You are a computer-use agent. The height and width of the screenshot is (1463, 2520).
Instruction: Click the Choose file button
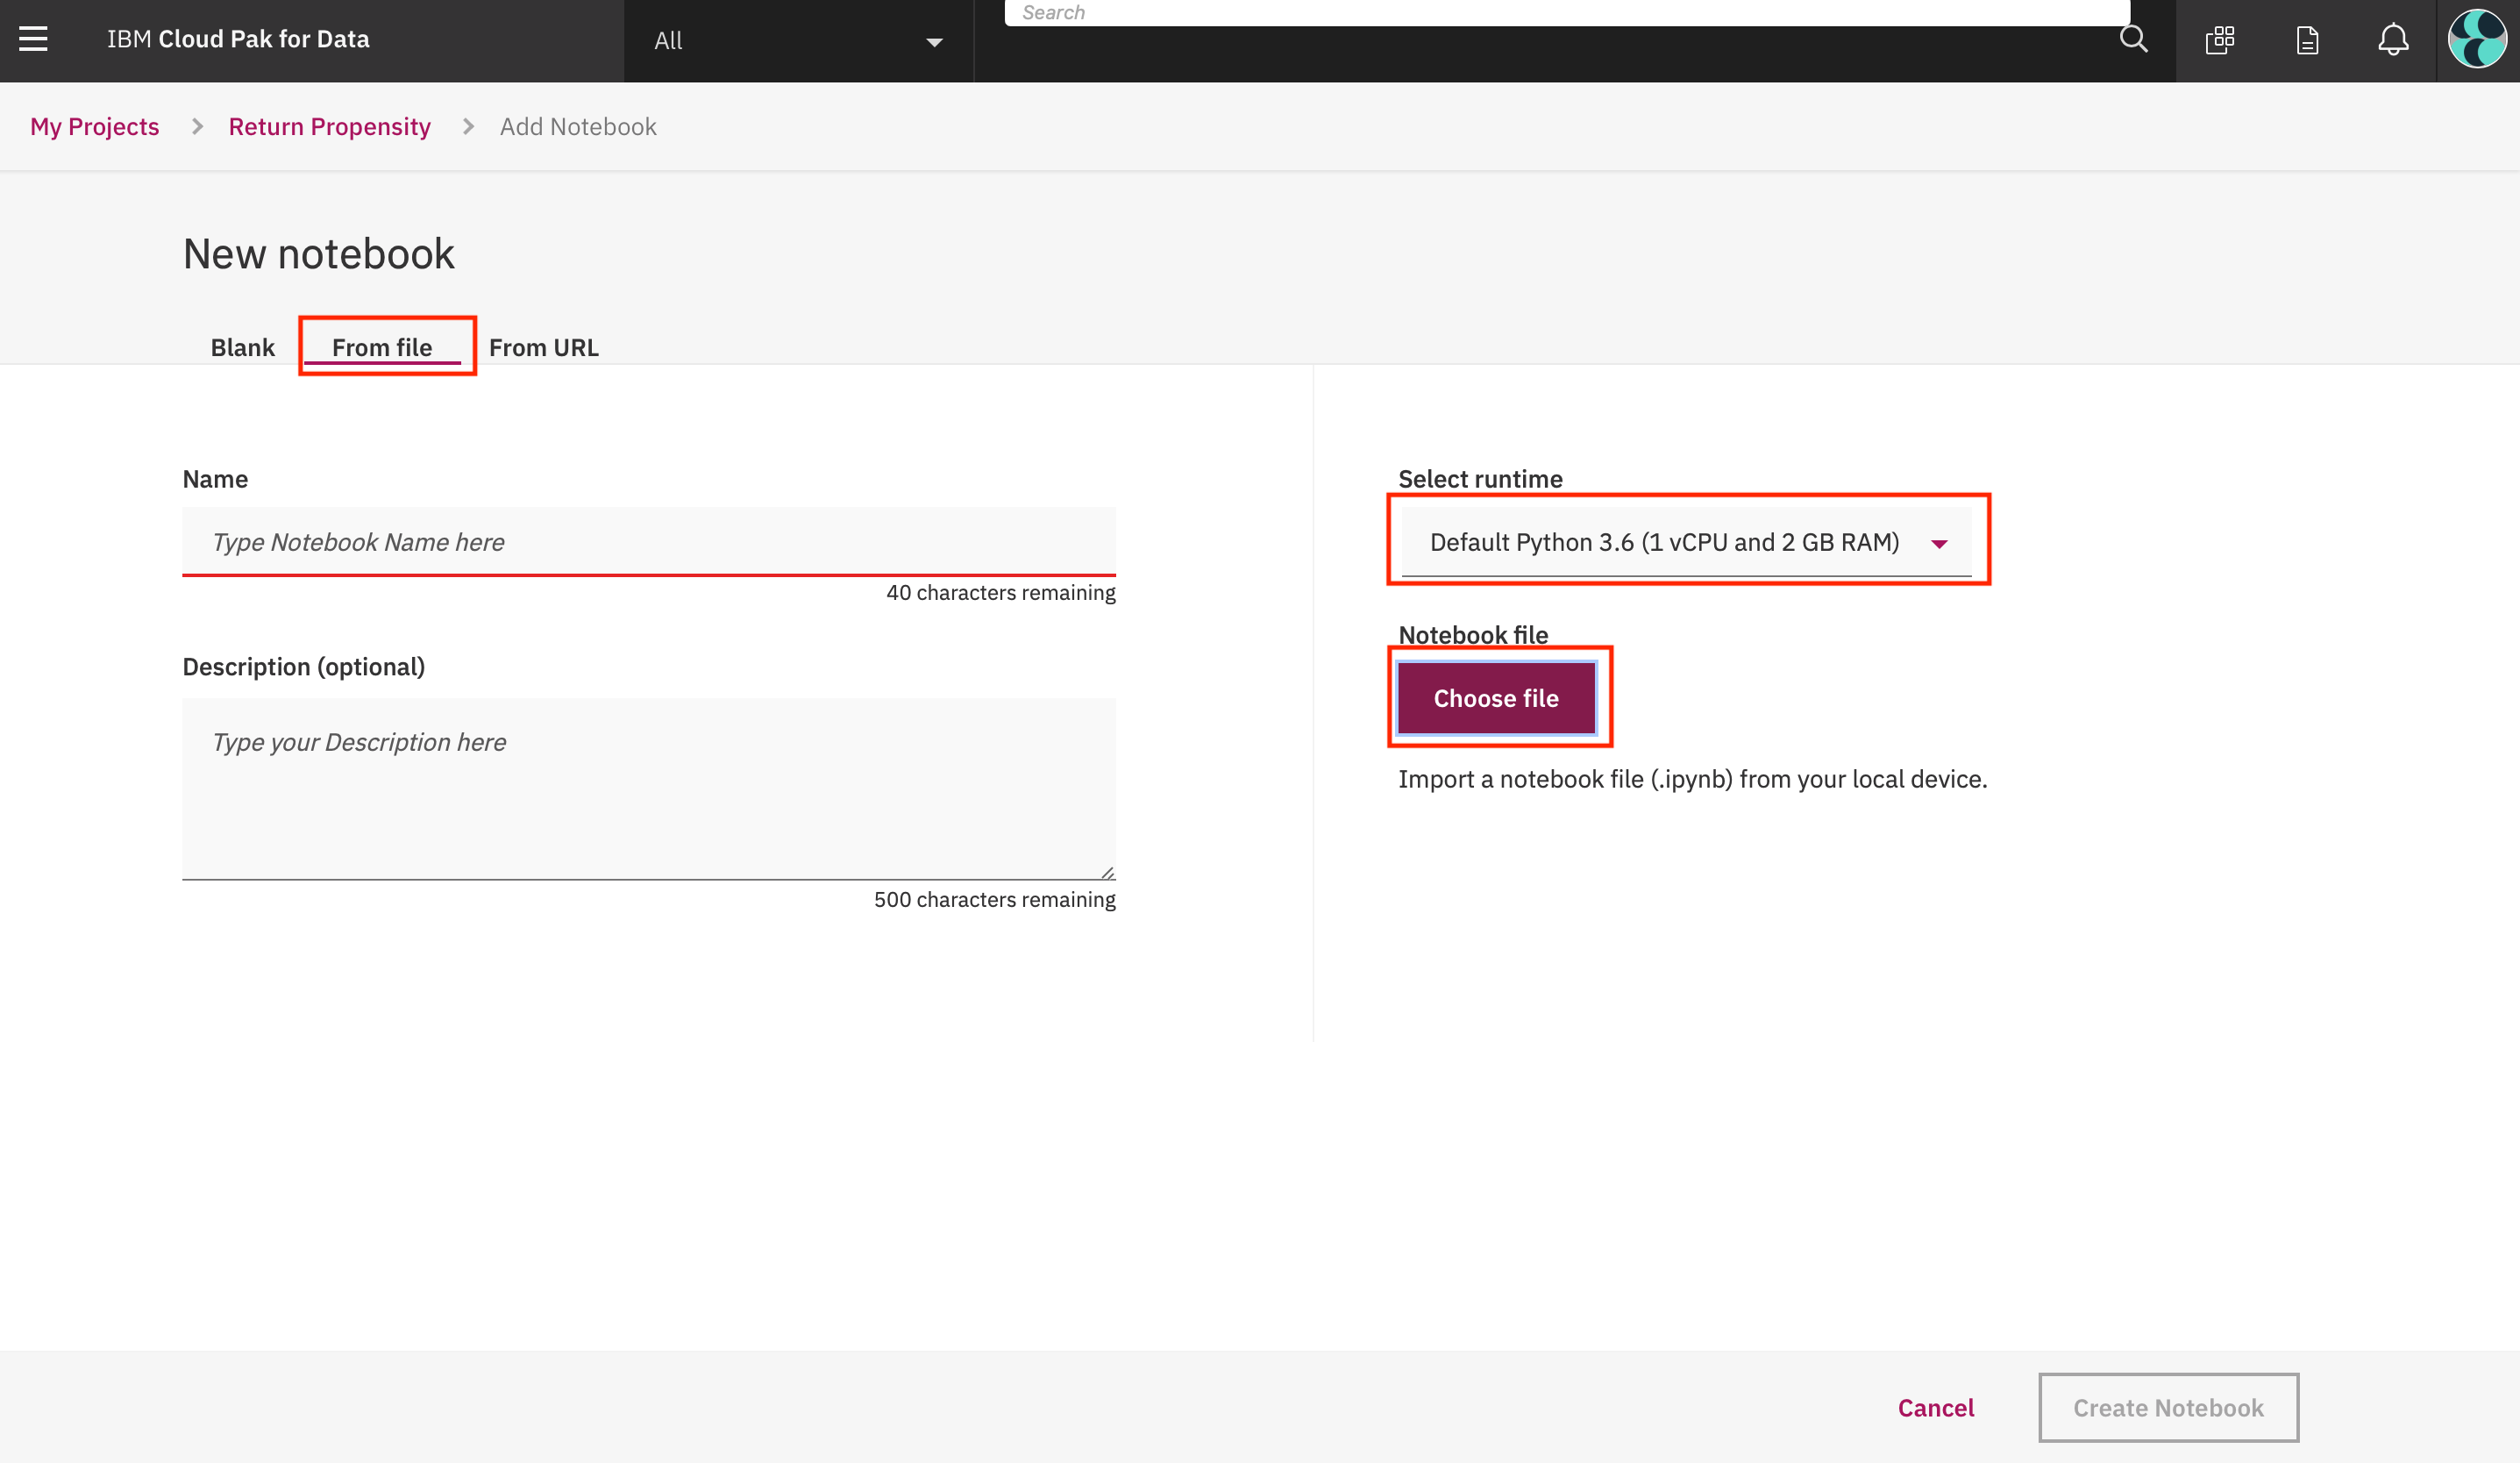coord(1495,698)
